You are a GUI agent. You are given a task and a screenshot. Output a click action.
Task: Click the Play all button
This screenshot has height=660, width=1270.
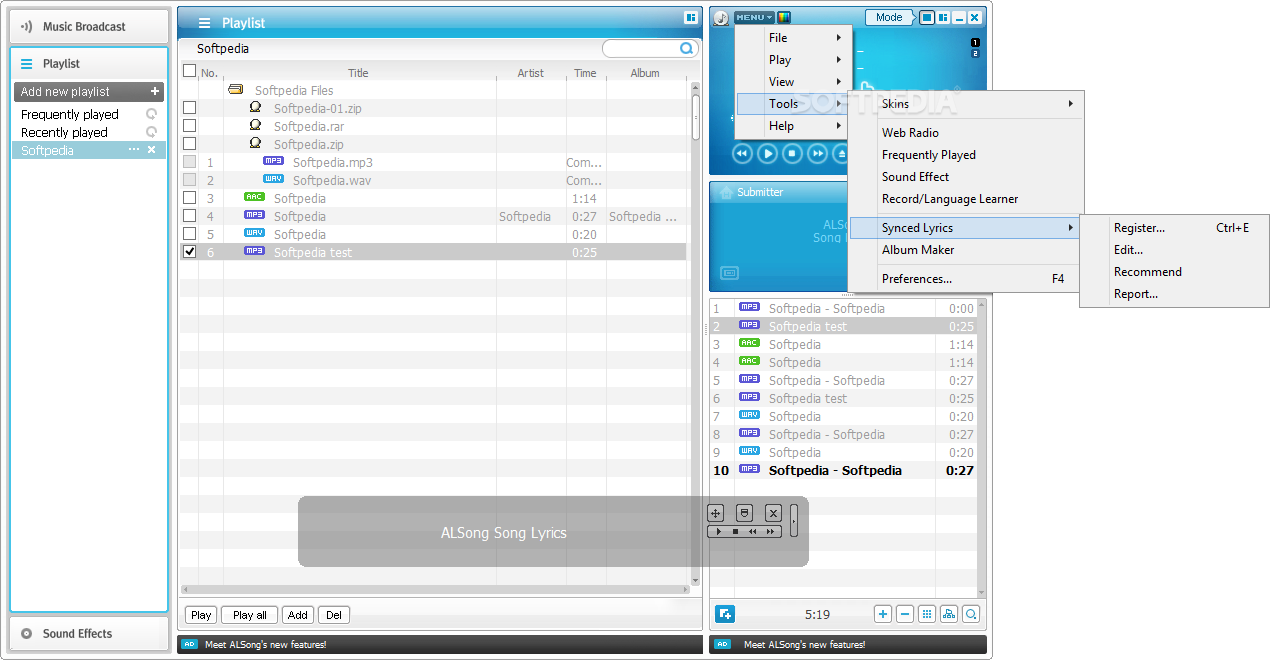coord(250,615)
